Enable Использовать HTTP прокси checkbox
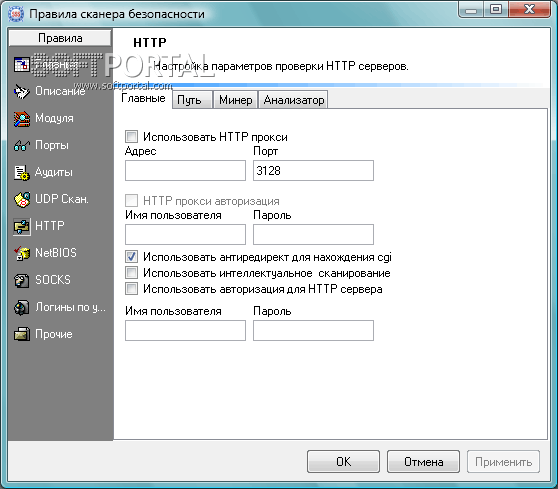The image size is (558, 489). [131, 136]
